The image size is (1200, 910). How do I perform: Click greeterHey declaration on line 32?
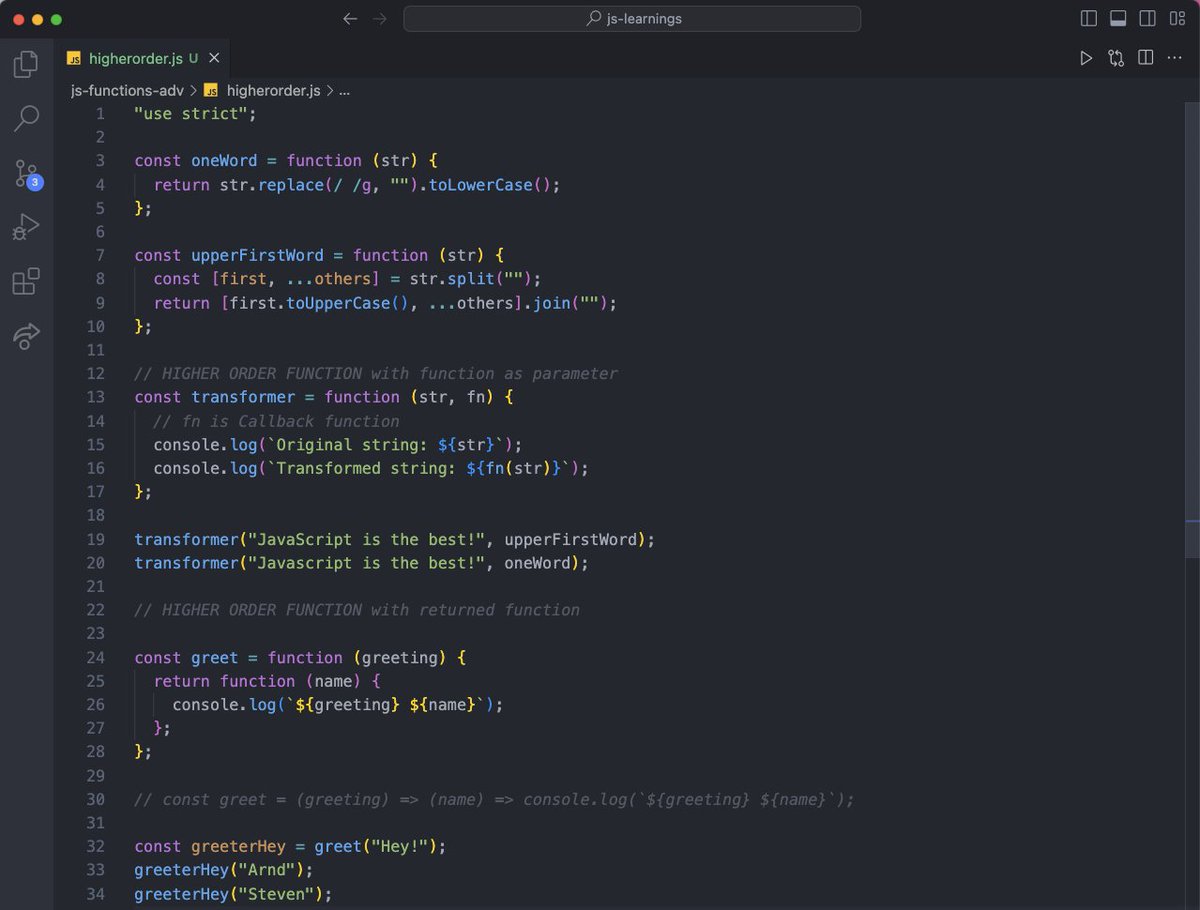[238, 847]
